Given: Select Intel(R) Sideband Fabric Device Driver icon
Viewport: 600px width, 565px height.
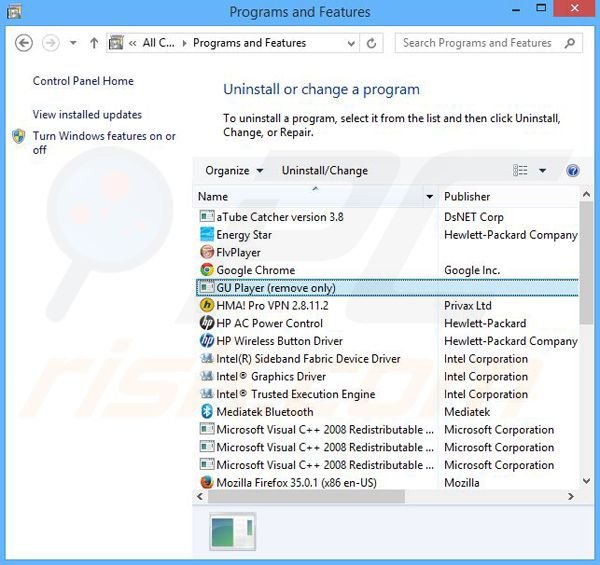Looking at the screenshot, I should point(207,358).
